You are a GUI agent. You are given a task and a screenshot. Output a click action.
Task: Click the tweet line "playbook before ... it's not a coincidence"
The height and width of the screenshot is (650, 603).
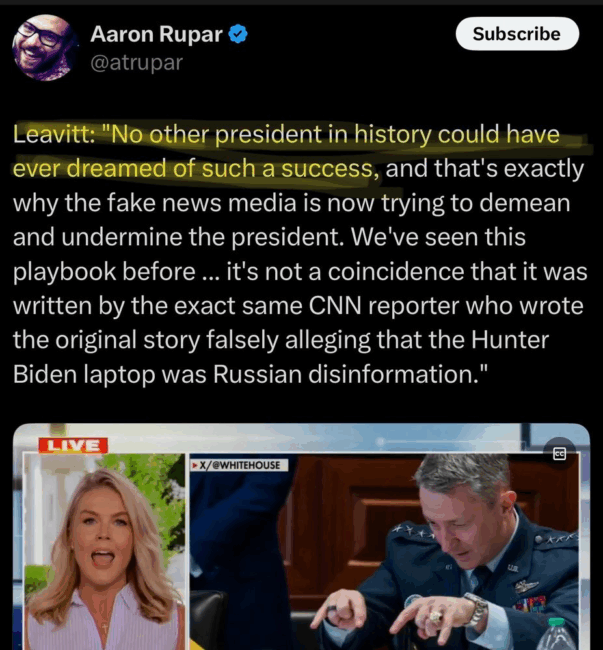point(300,272)
